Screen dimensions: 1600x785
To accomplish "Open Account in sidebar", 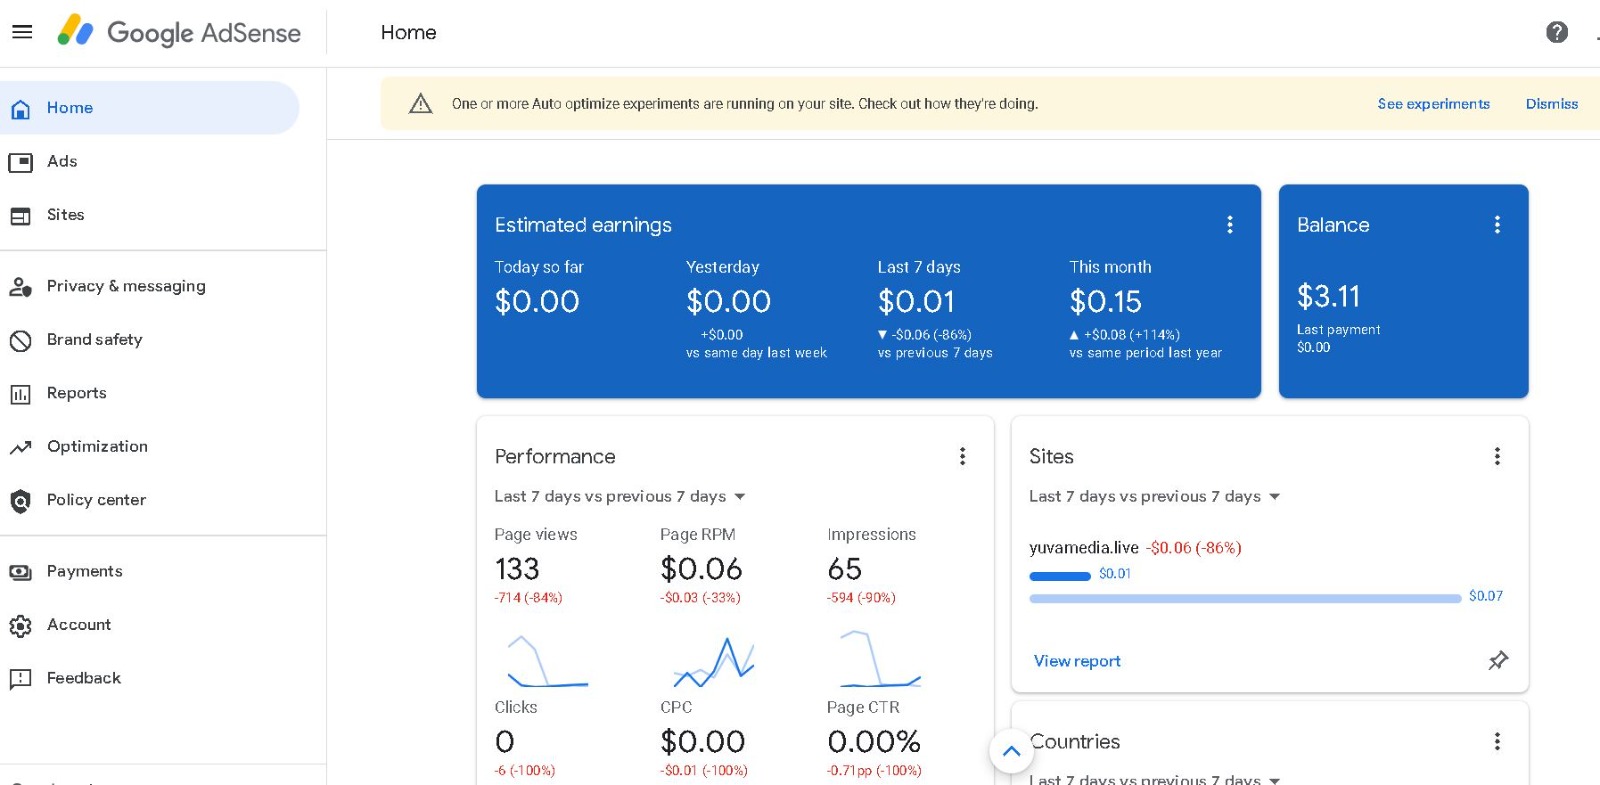I will (x=150, y=625).
